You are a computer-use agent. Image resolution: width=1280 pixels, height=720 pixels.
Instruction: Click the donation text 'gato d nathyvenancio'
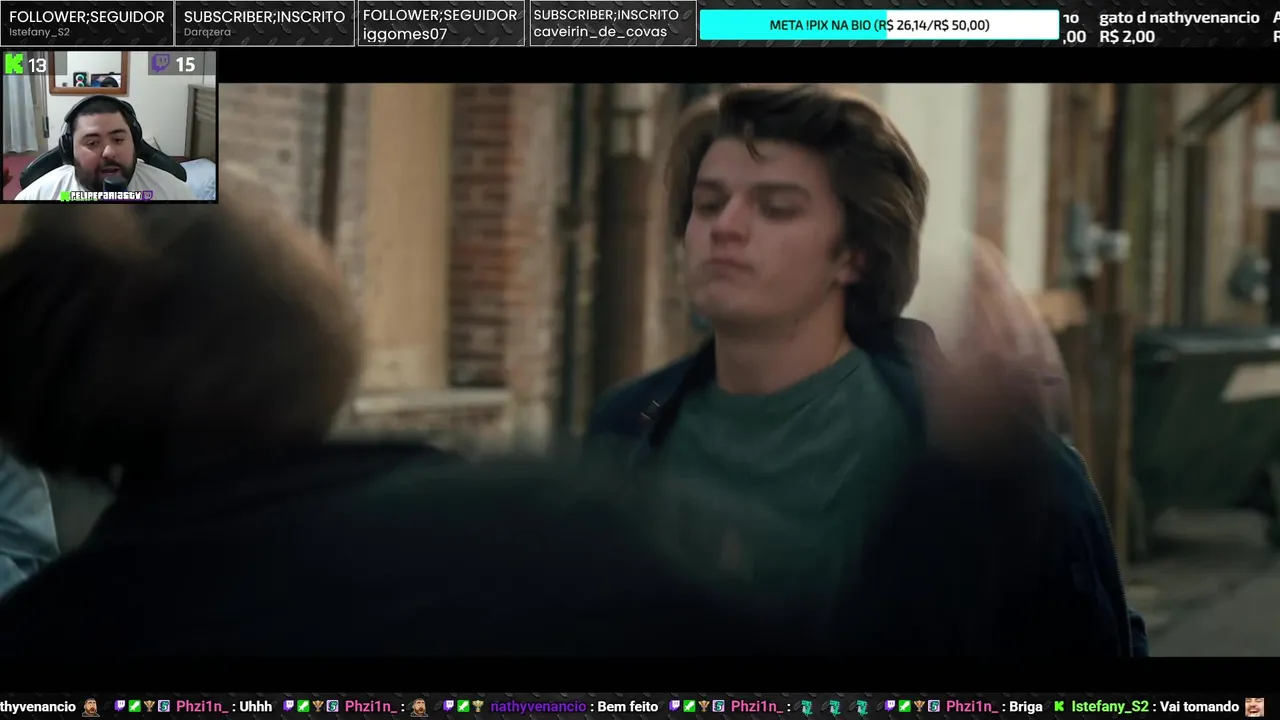[x=1179, y=18]
